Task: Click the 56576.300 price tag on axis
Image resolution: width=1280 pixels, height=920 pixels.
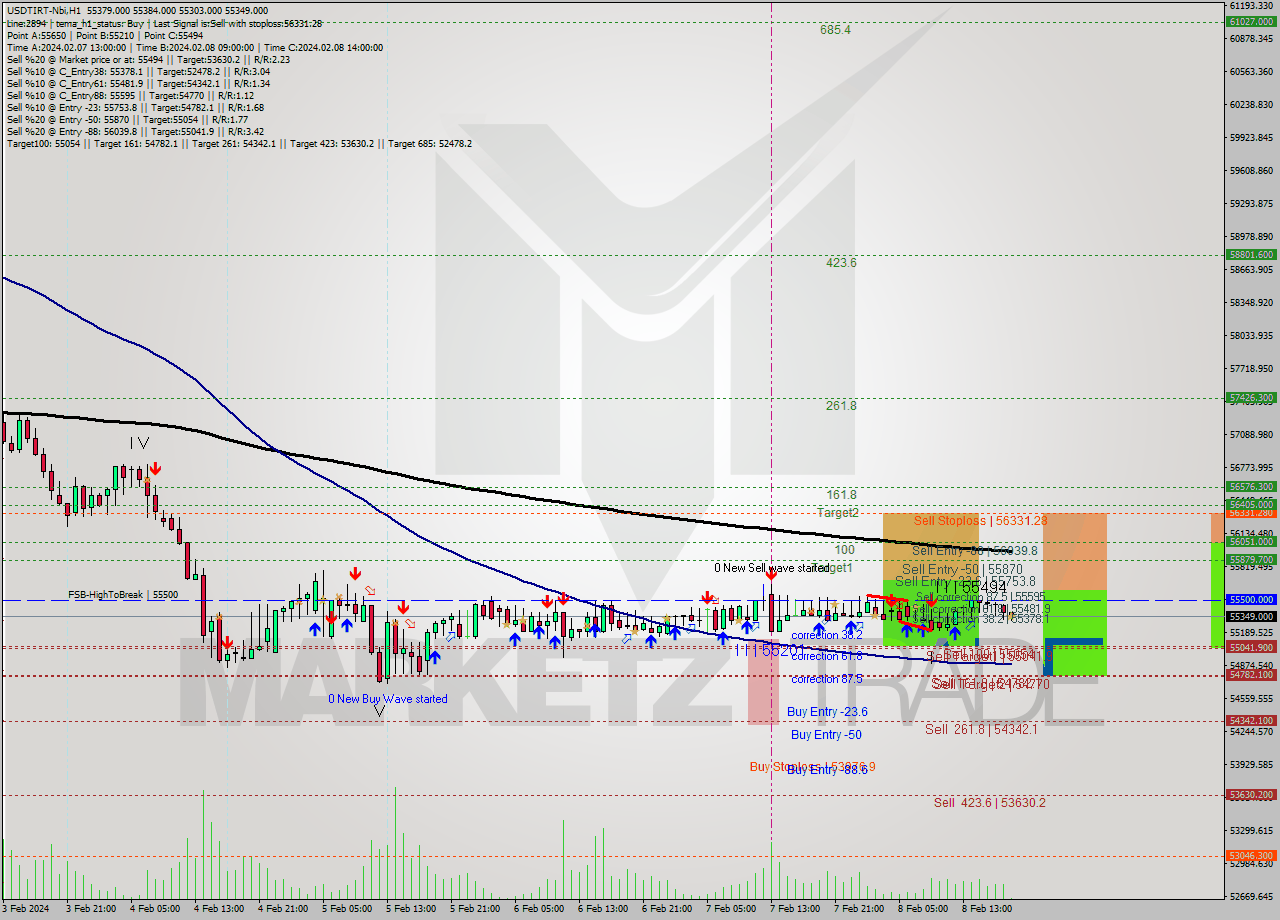Action: [x=1251, y=487]
